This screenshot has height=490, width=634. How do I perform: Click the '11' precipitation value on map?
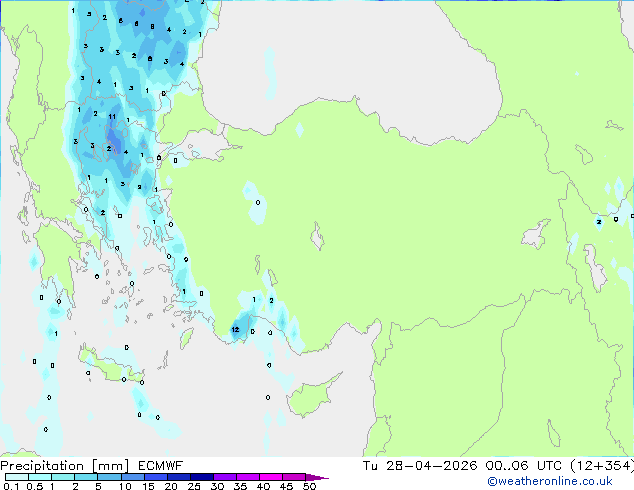(x=112, y=116)
